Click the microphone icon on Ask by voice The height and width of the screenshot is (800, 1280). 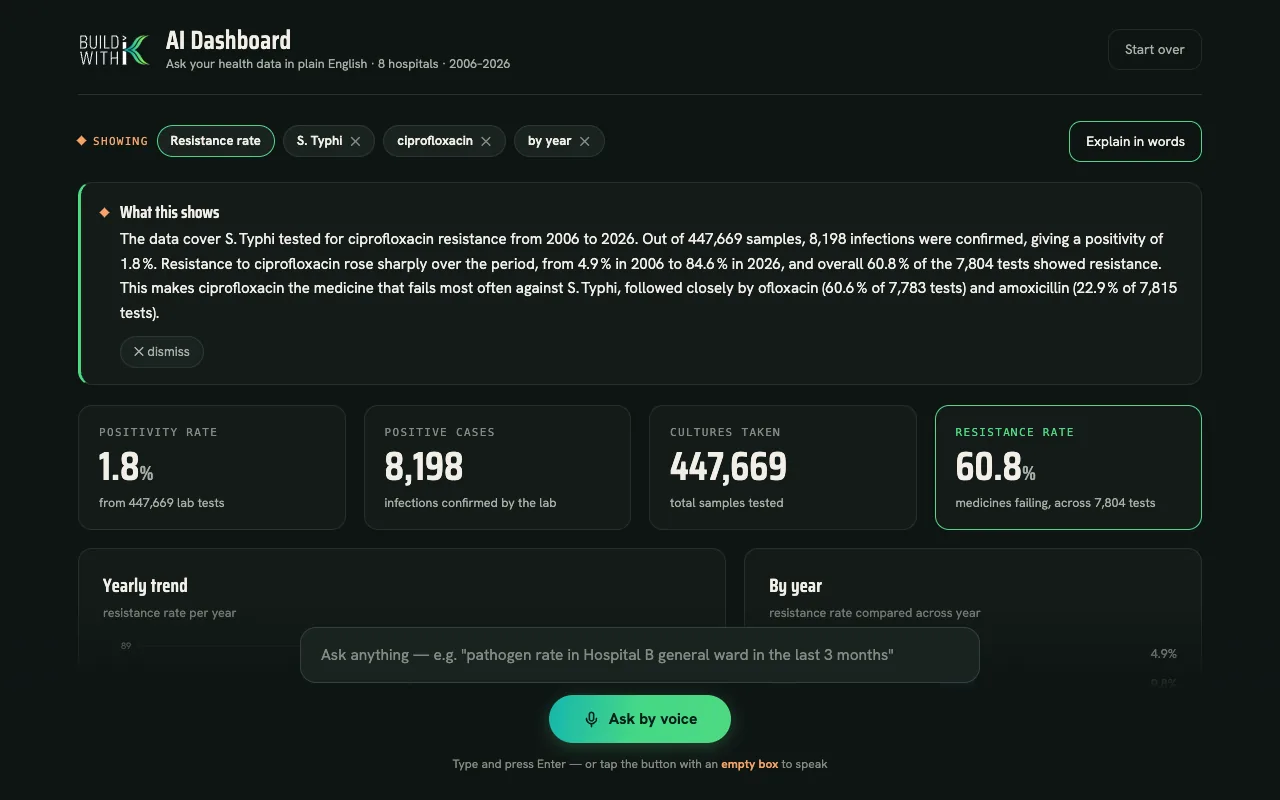(x=591, y=719)
